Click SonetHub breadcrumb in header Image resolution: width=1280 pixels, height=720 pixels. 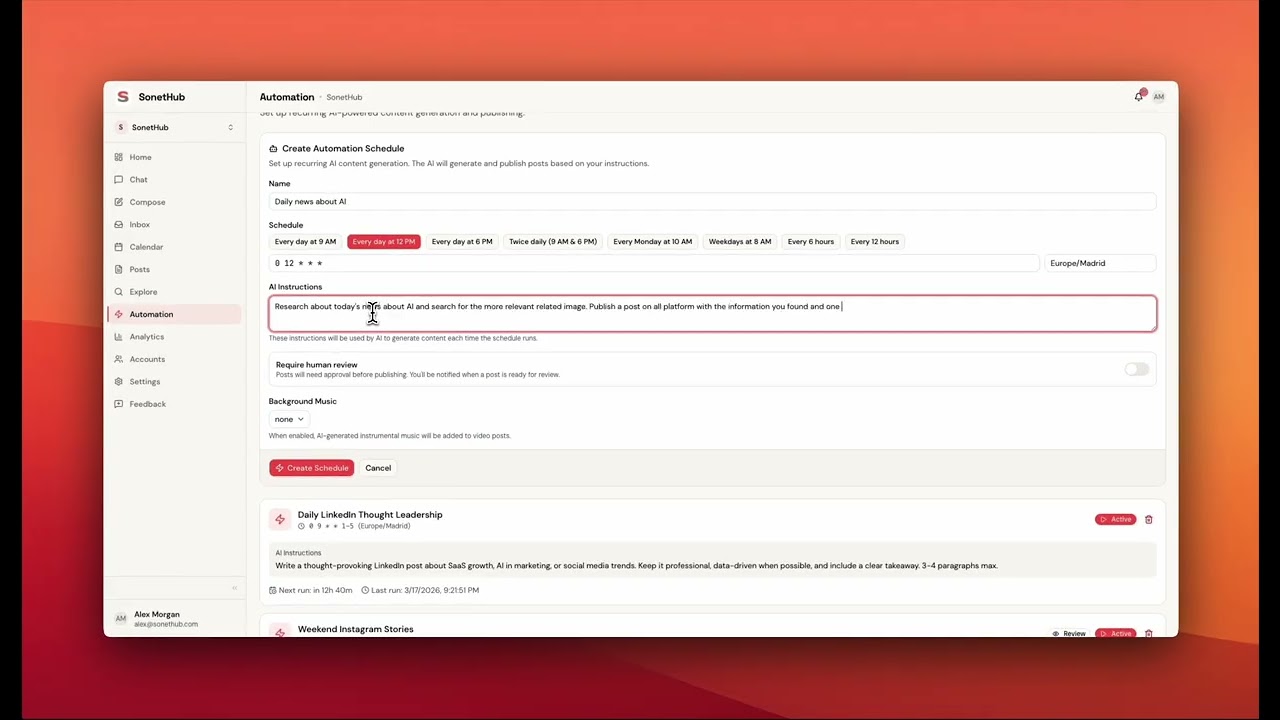(x=344, y=97)
